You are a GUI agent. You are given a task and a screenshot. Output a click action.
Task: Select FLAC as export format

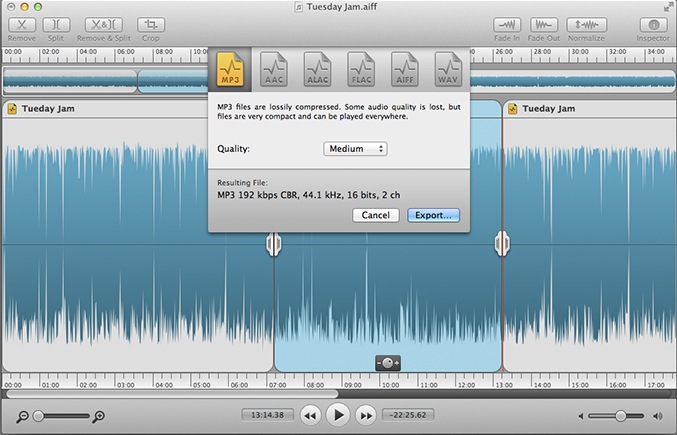(361, 69)
